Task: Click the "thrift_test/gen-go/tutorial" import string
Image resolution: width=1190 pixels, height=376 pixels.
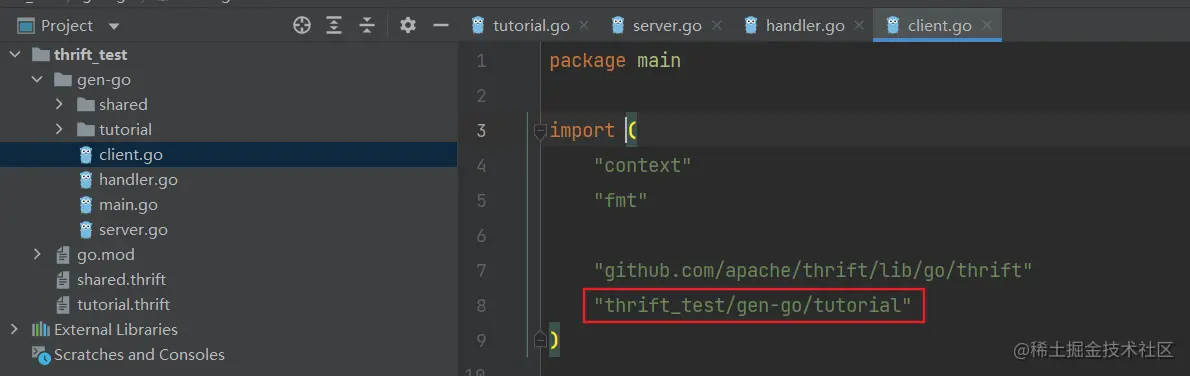Action: point(753,305)
